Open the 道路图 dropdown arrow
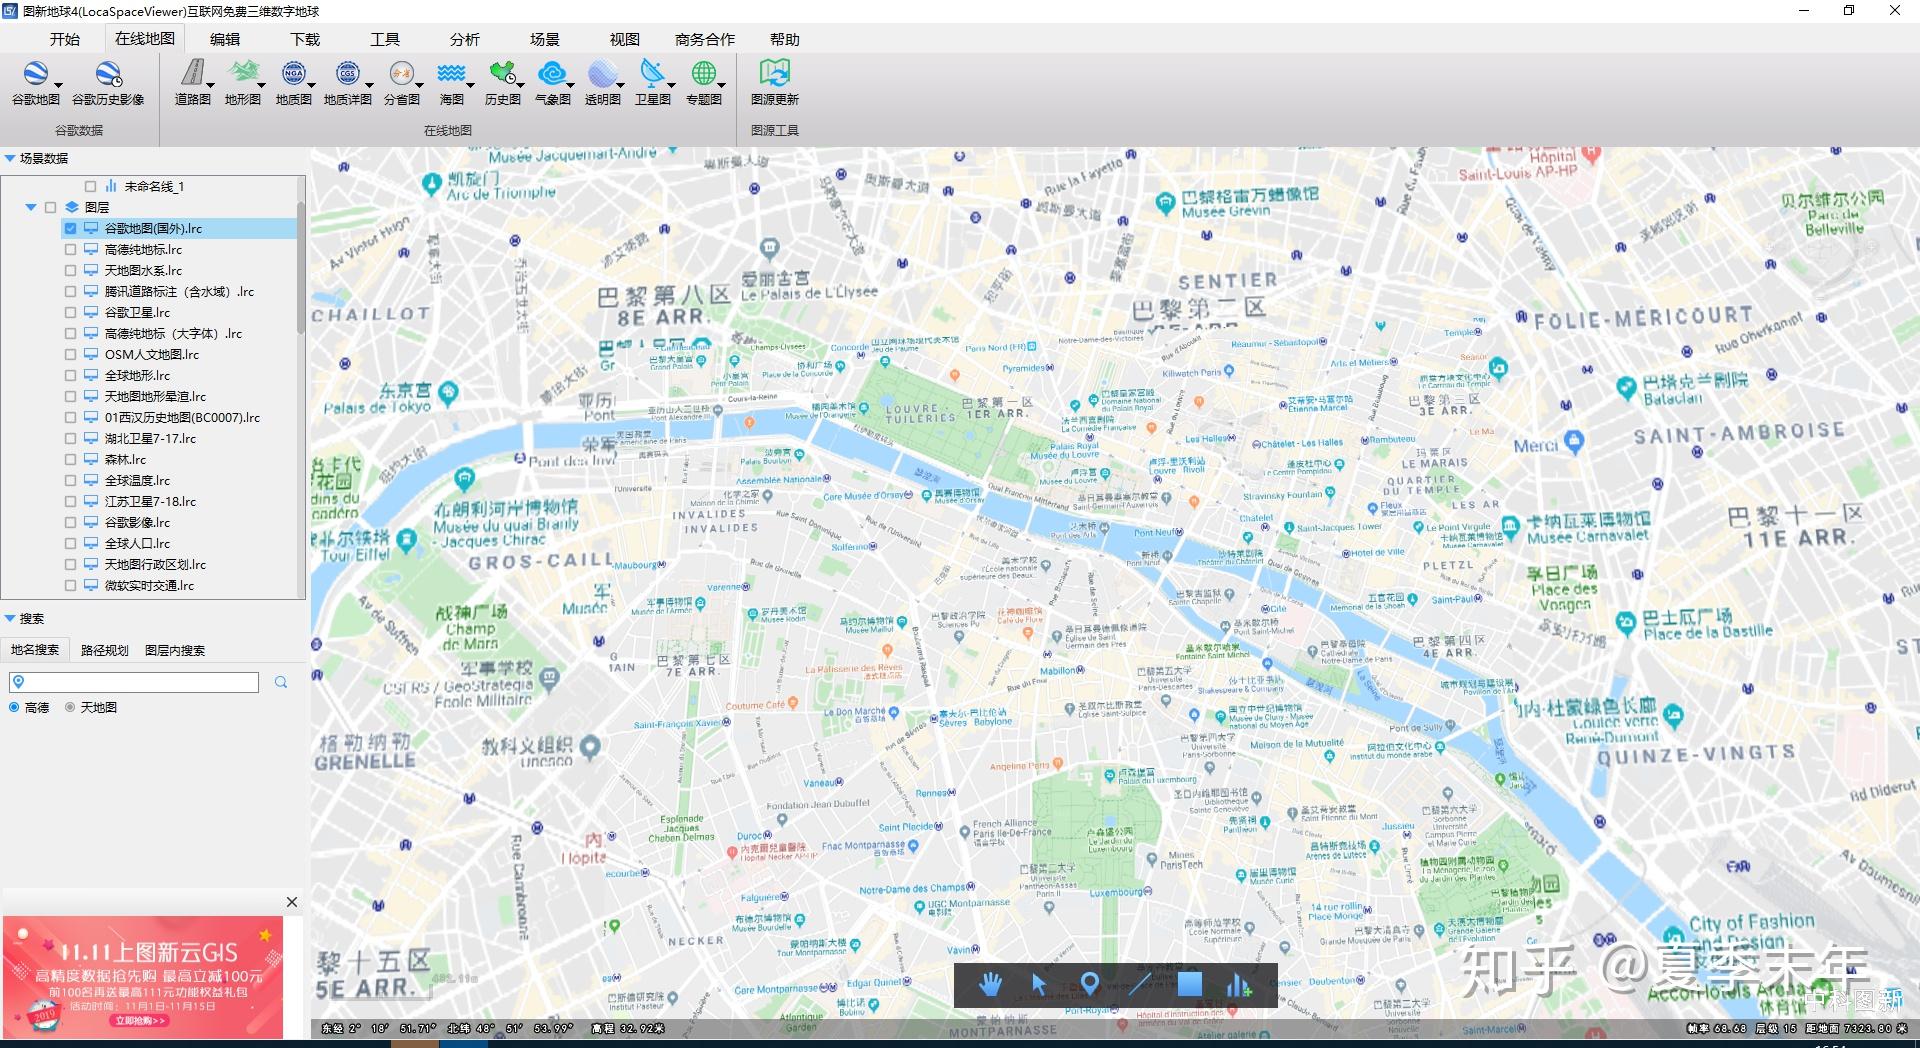1920x1048 pixels. pyautogui.click(x=210, y=85)
